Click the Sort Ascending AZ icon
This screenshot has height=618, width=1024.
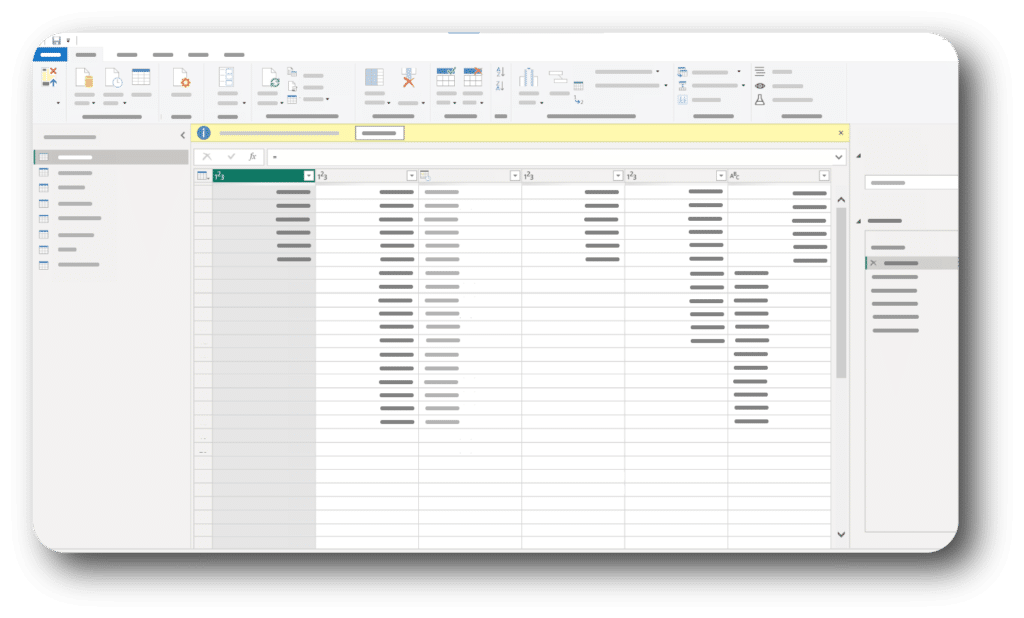point(499,72)
